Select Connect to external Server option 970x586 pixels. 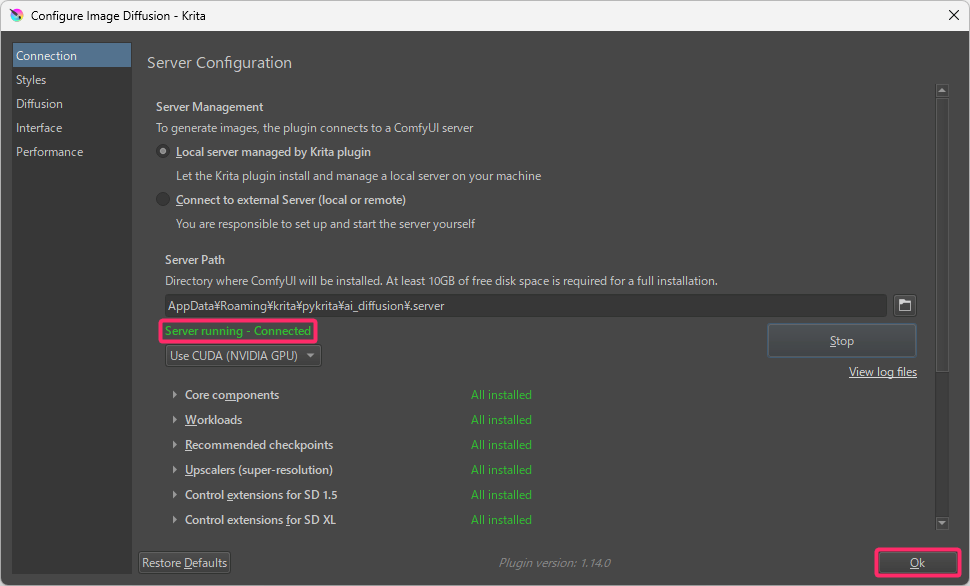click(163, 199)
